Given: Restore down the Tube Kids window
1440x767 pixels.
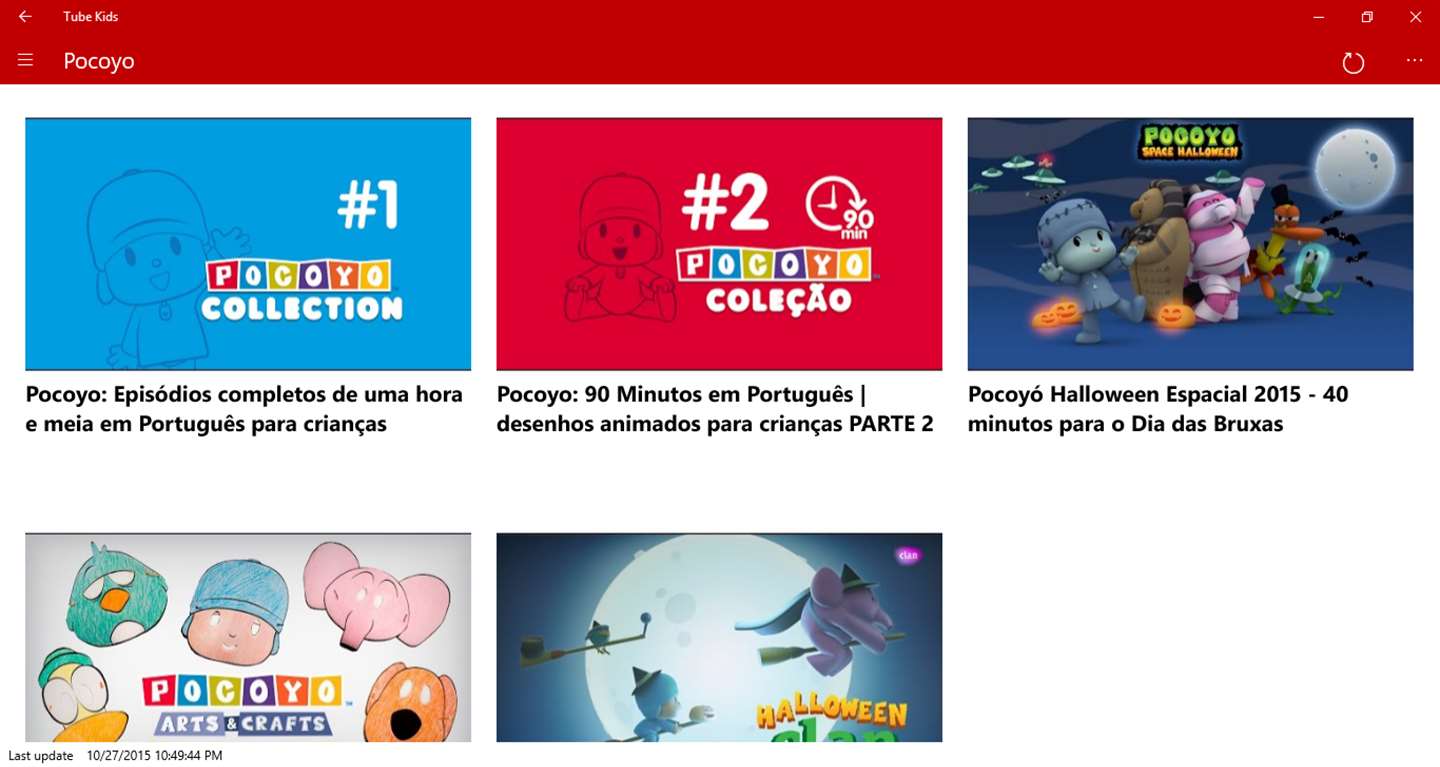Looking at the screenshot, I should (1367, 17).
